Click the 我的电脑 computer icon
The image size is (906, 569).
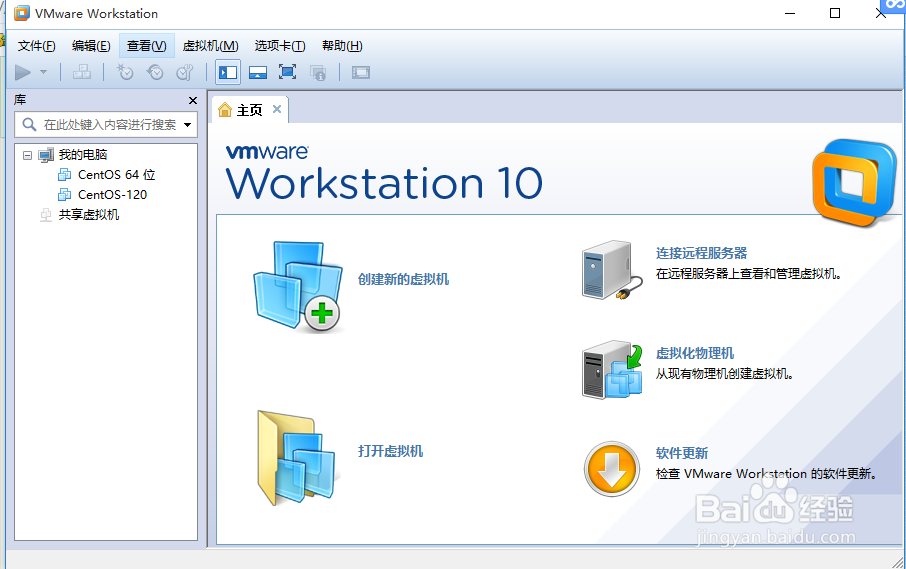point(46,155)
